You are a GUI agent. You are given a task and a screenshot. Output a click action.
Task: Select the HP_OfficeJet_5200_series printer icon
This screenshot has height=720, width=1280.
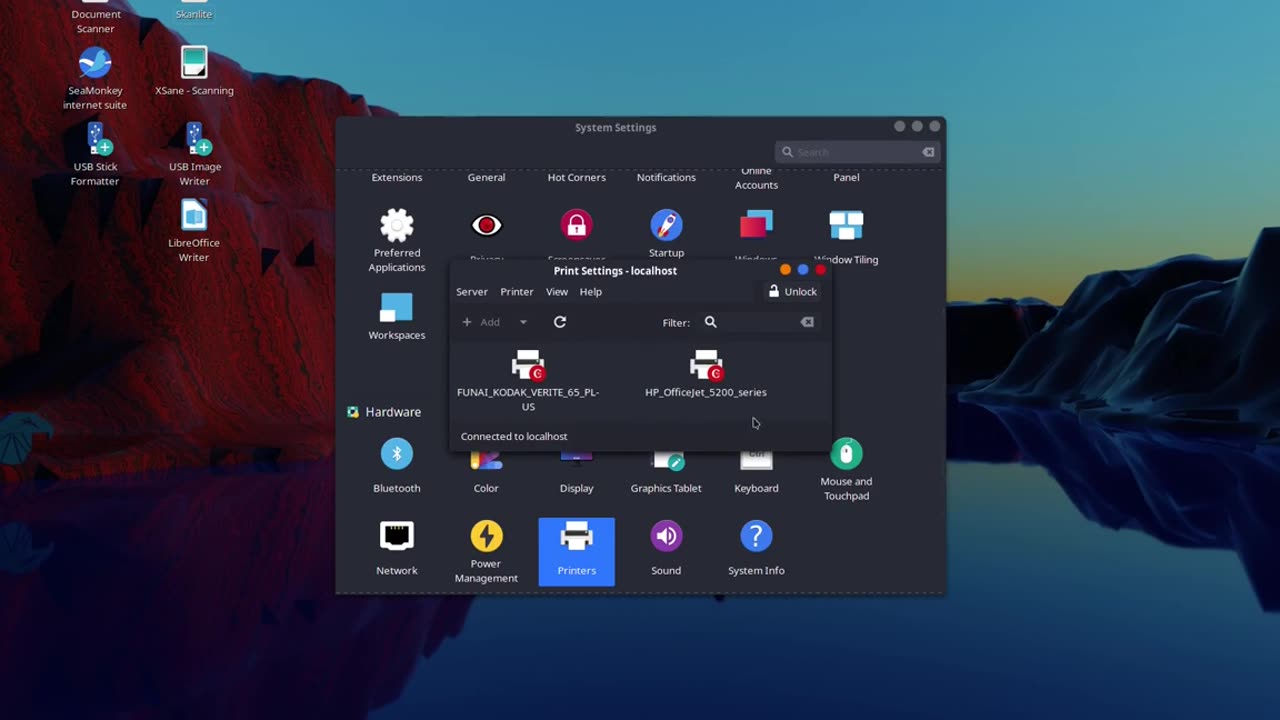coord(706,365)
